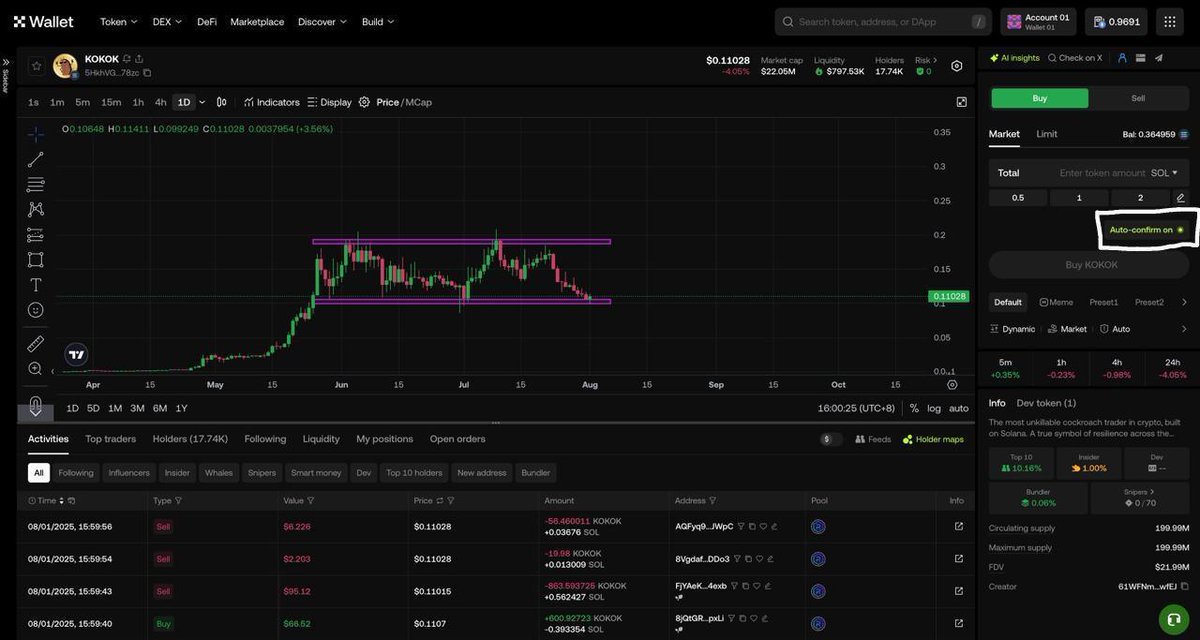1200x640 pixels.
Task: Select the rectangle shape tool
Action: tap(35, 260)
